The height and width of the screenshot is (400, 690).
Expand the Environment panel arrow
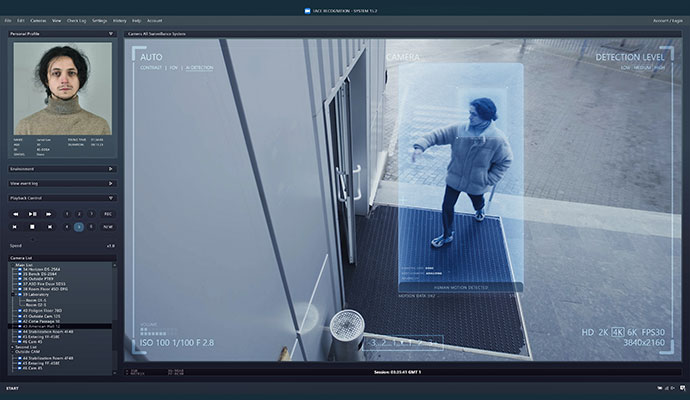tap(110, 169)
